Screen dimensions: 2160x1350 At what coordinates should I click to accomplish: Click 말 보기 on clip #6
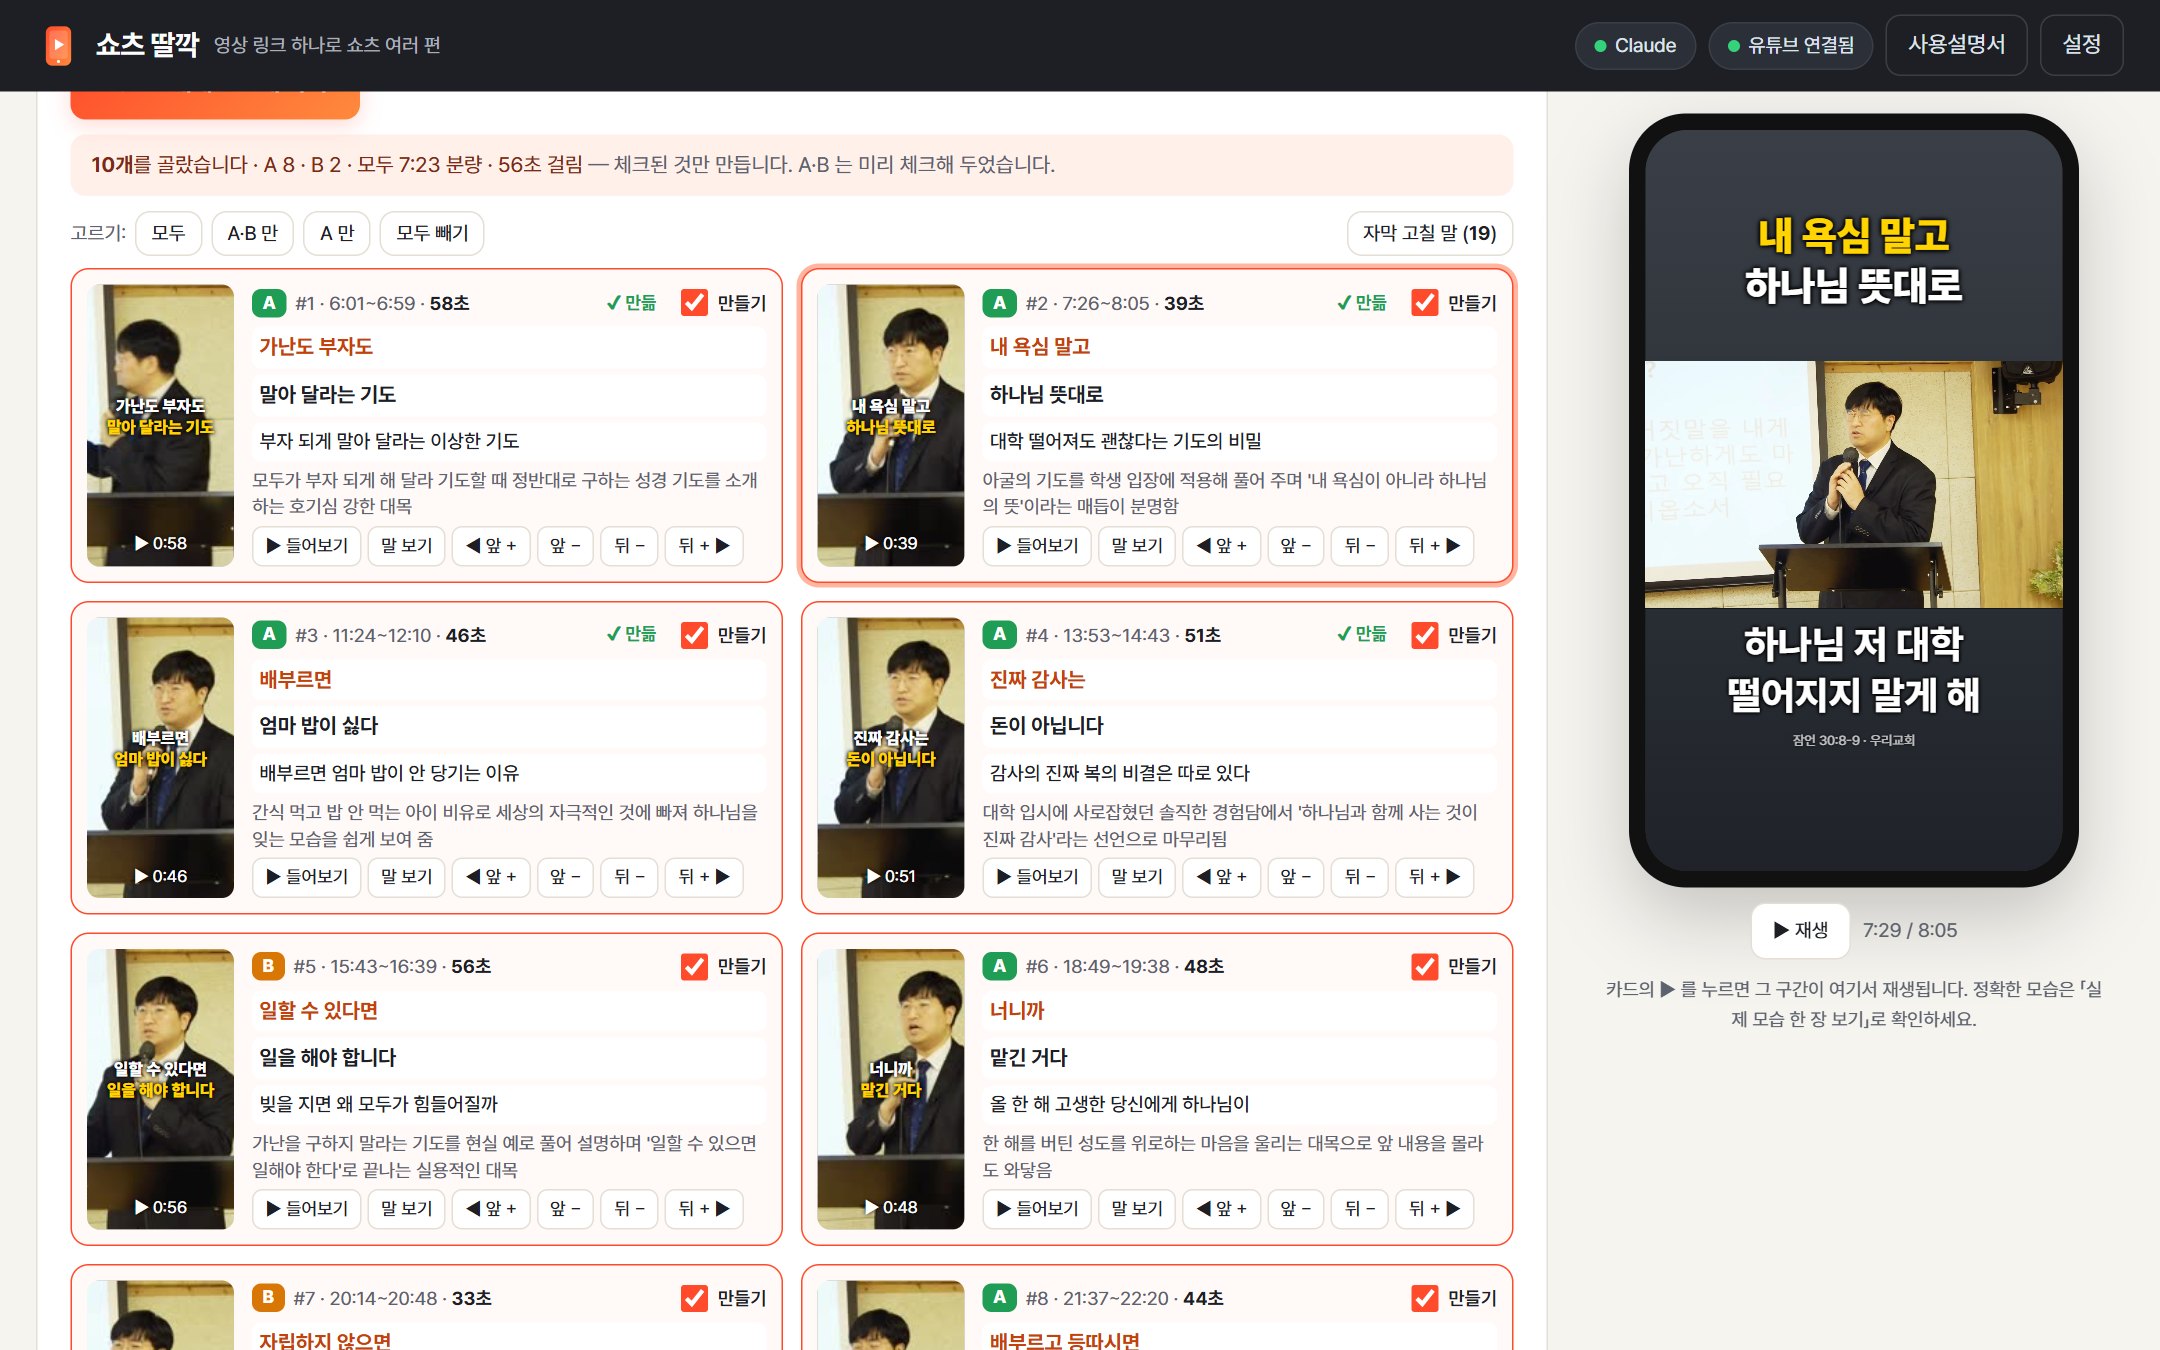[1136, 1209]
